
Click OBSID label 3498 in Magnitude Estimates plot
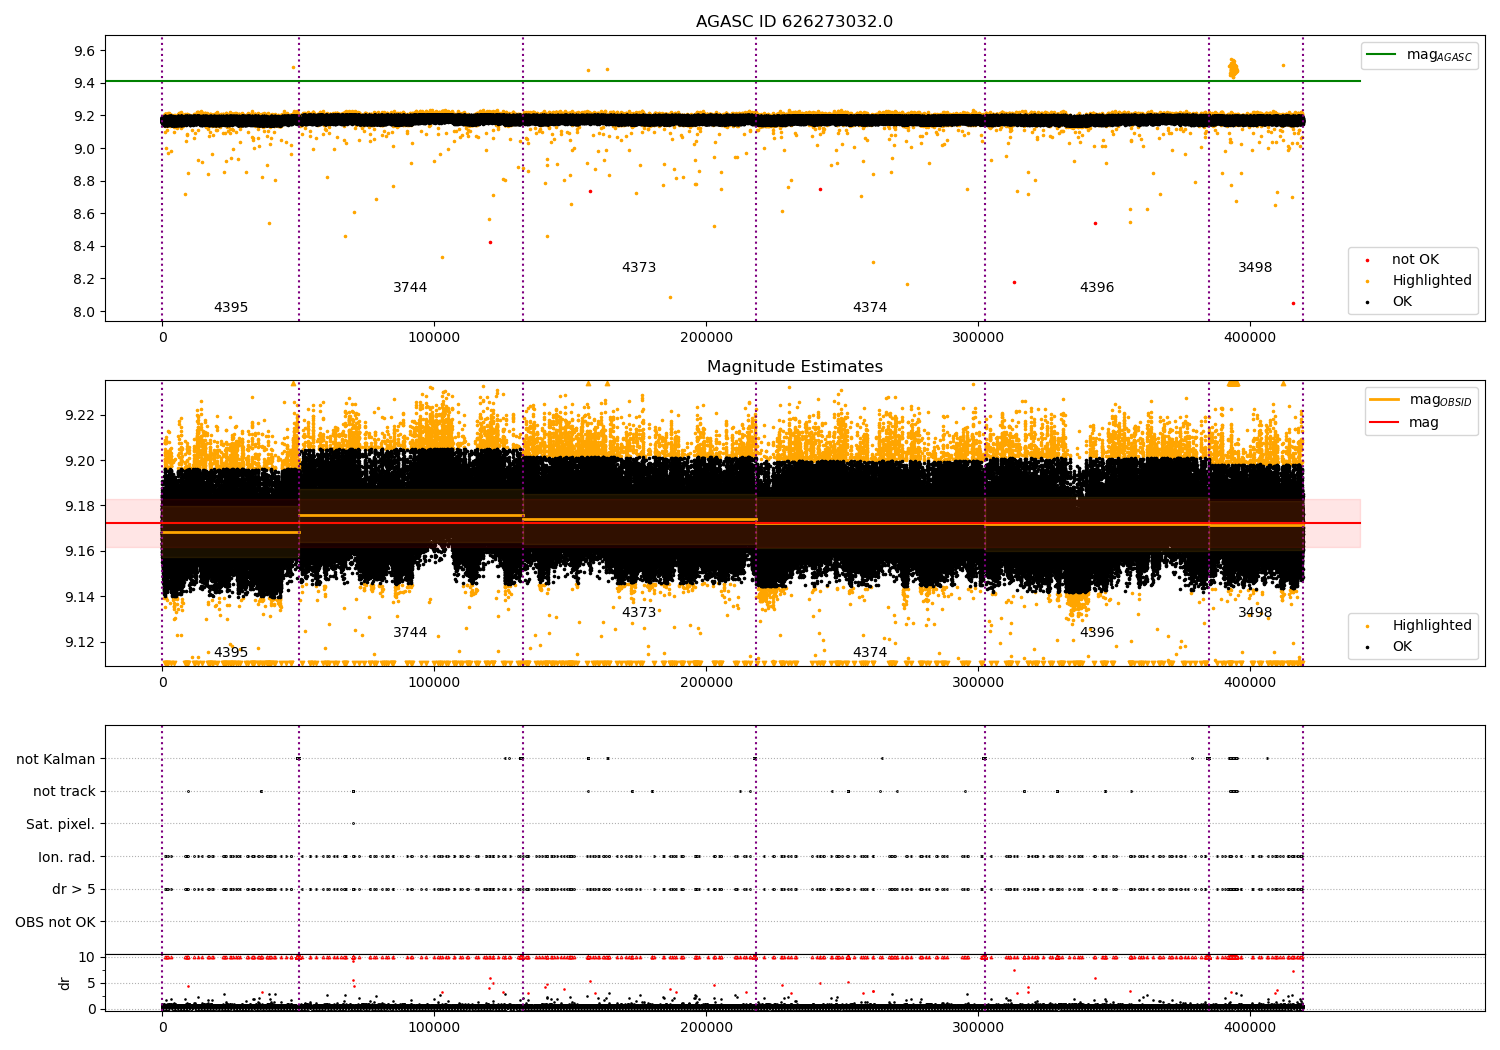(1255, 612)
